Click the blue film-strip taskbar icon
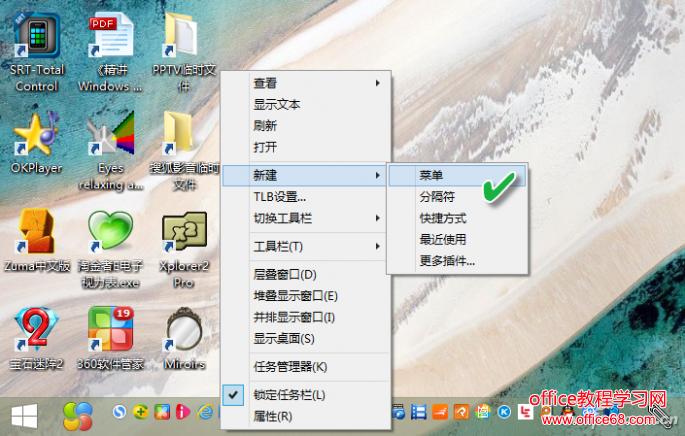 pos(419,412)
